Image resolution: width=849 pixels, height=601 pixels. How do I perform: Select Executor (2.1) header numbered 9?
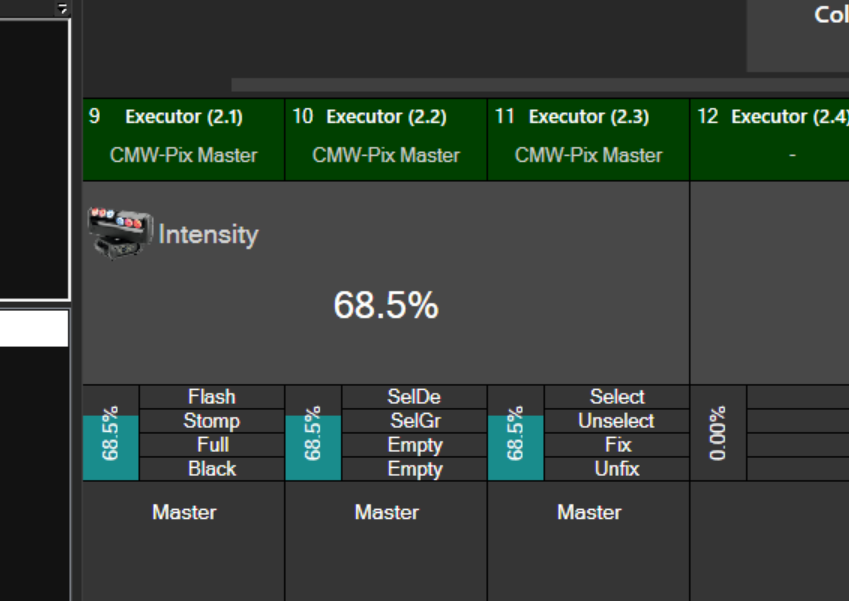pos(184,138)
